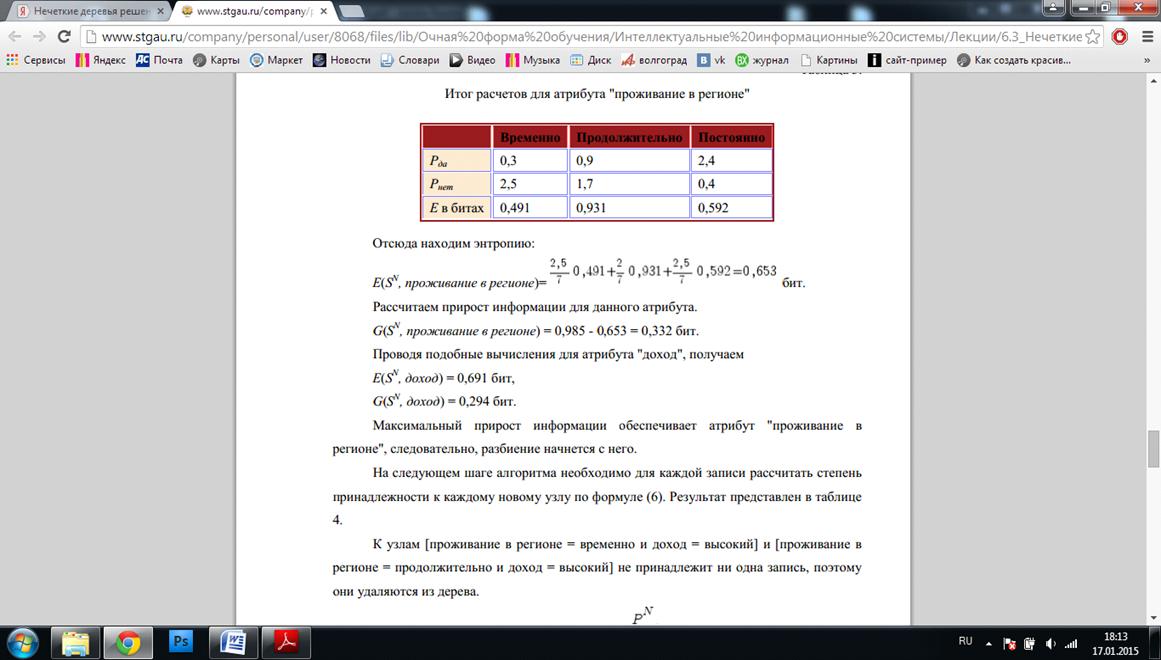Click the cell with value 0,592
The width and height of the screenshot is (1161, 660).
tap(732, 208)
